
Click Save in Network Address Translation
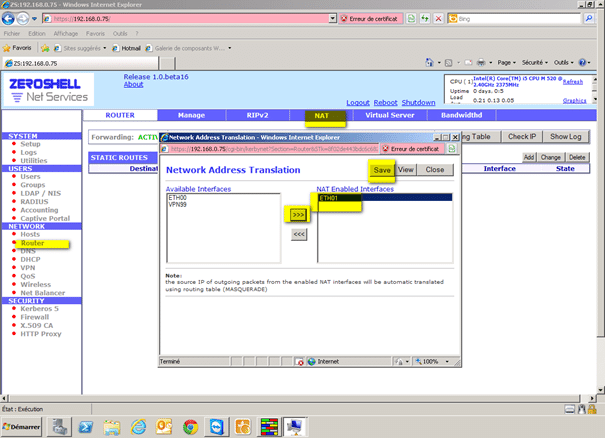[x=382, y=170]
